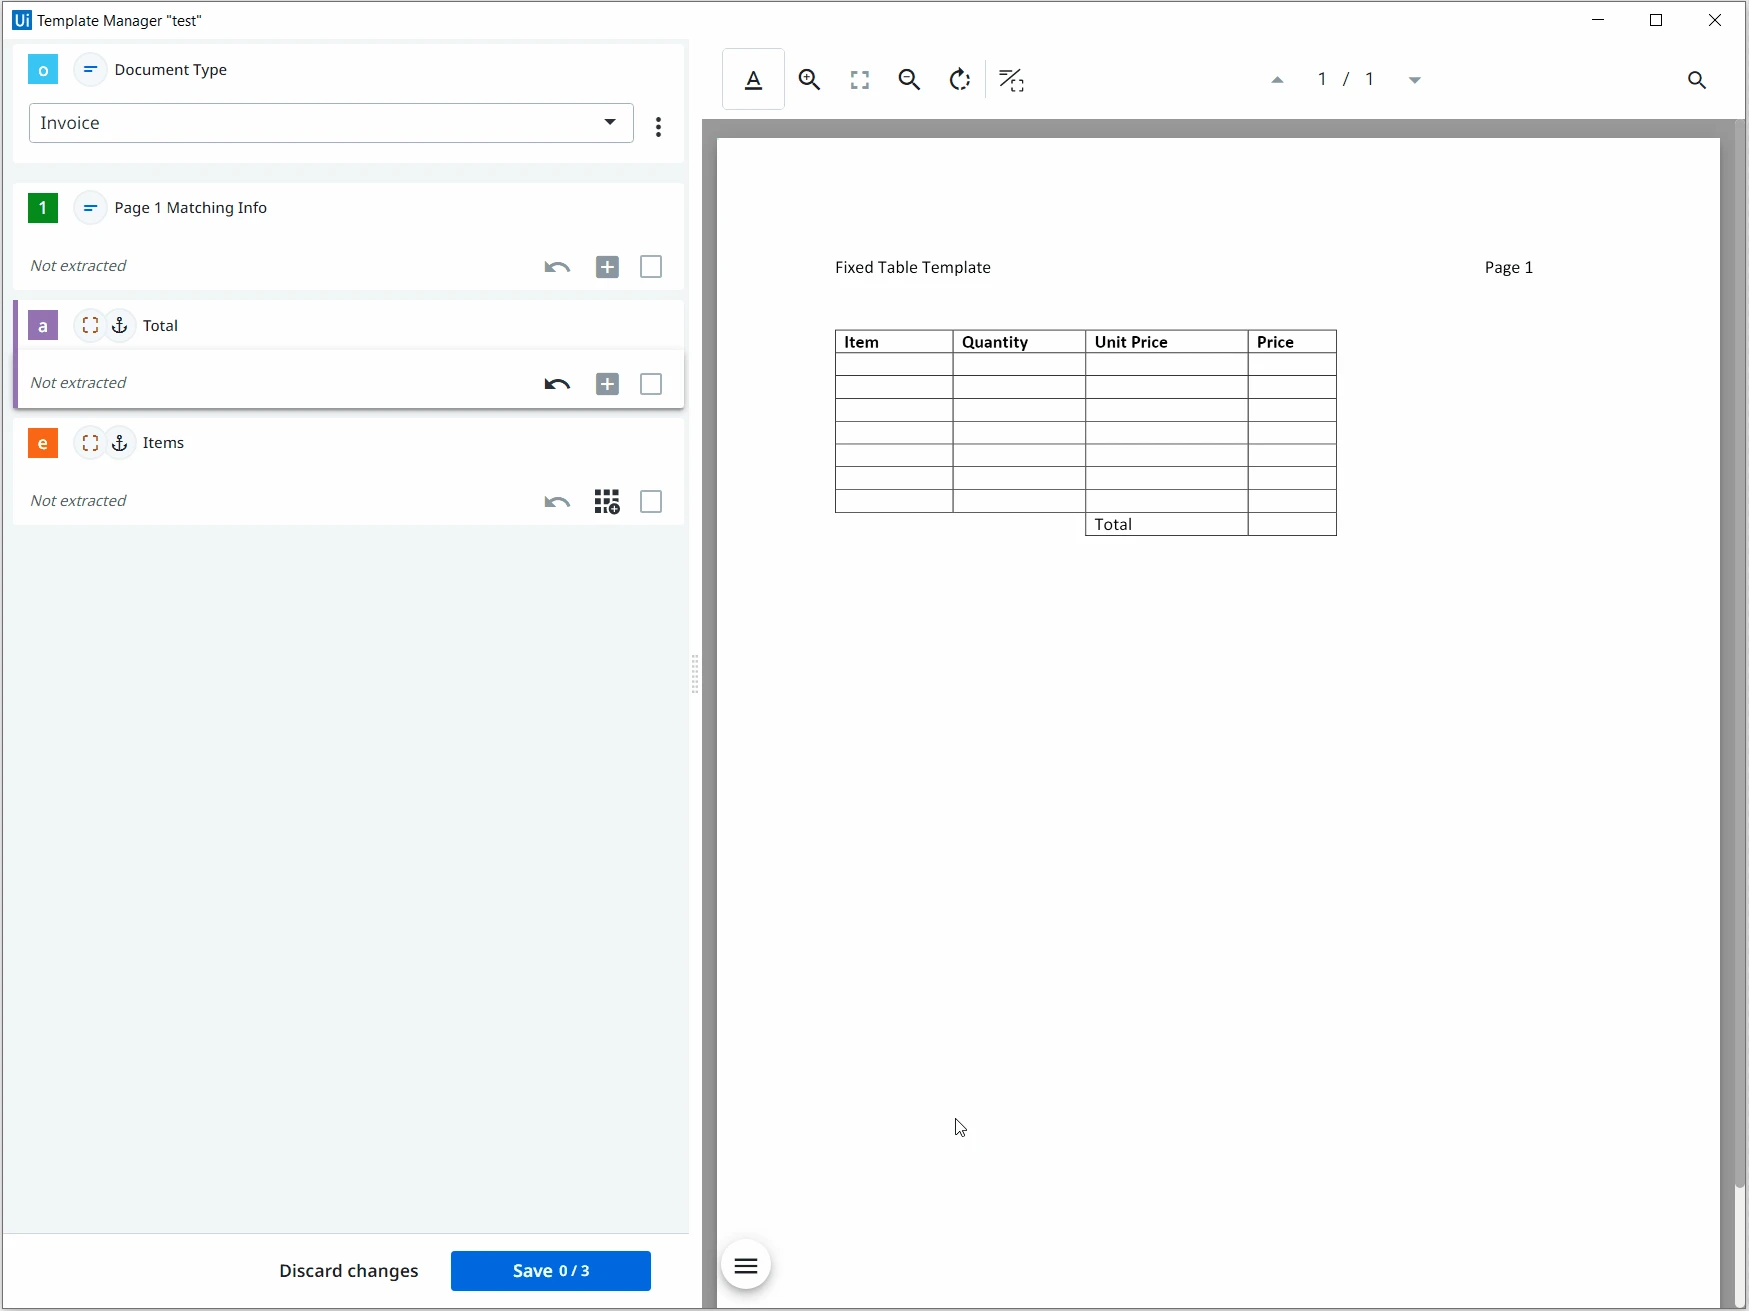Check the Page 1 Matching Info checkbox
This screenshot has height=1311, width=1749.
[x=651, y=267]
